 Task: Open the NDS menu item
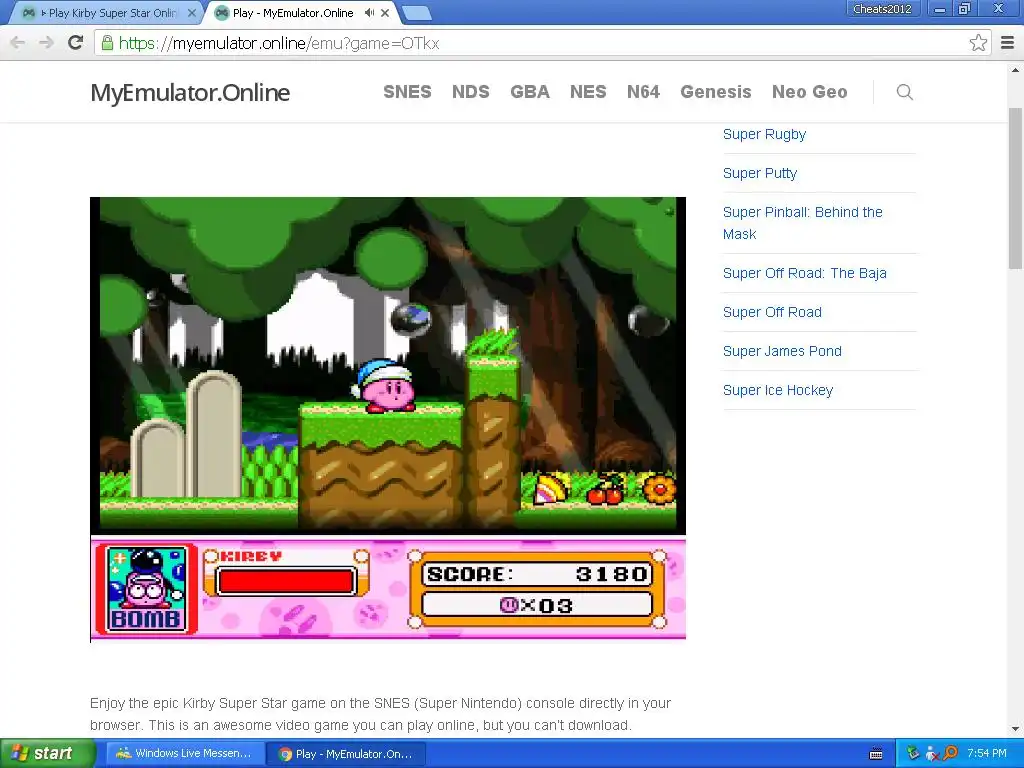[471, 91]
